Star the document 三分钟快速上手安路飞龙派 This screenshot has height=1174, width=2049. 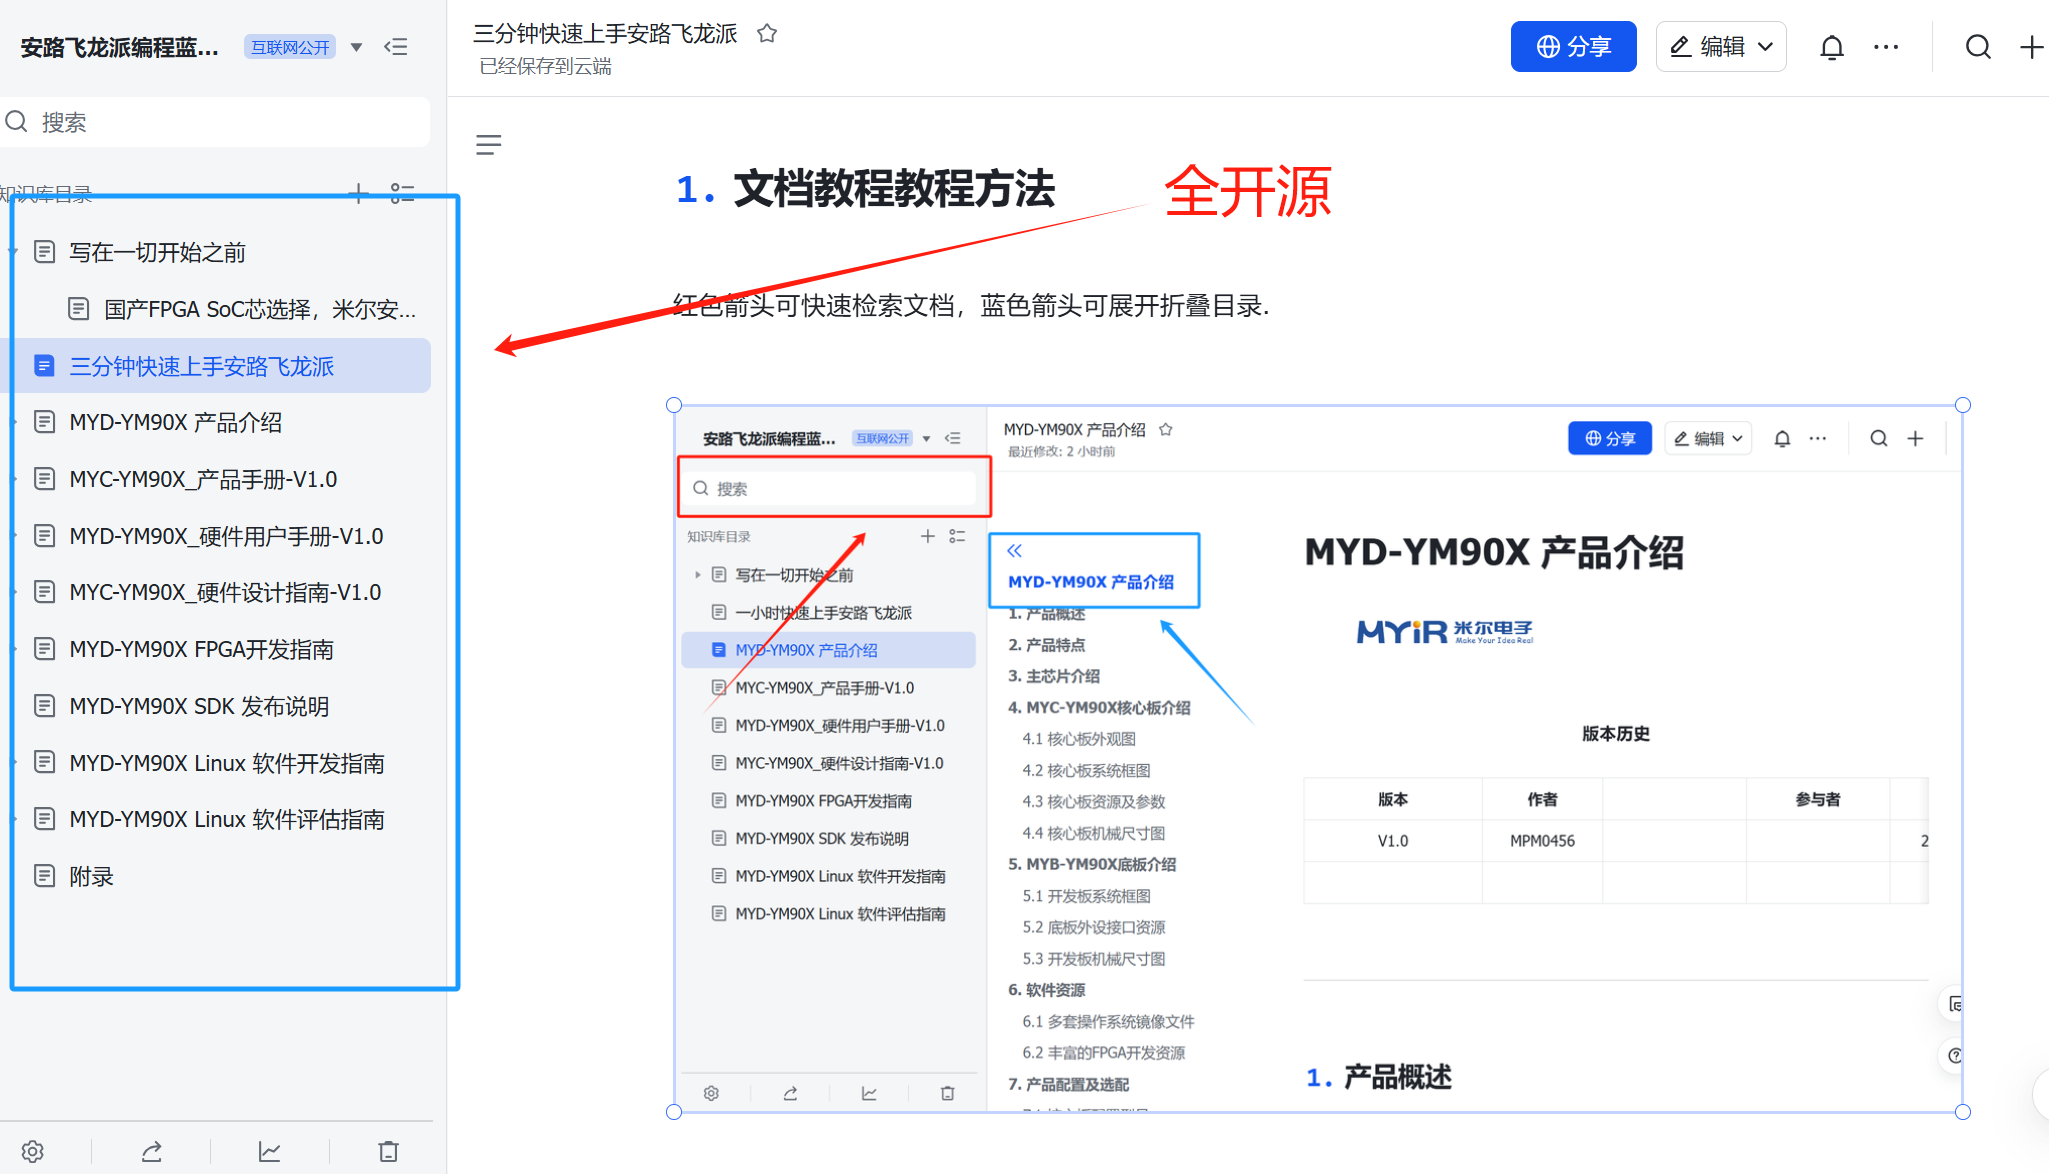(767, 33)
